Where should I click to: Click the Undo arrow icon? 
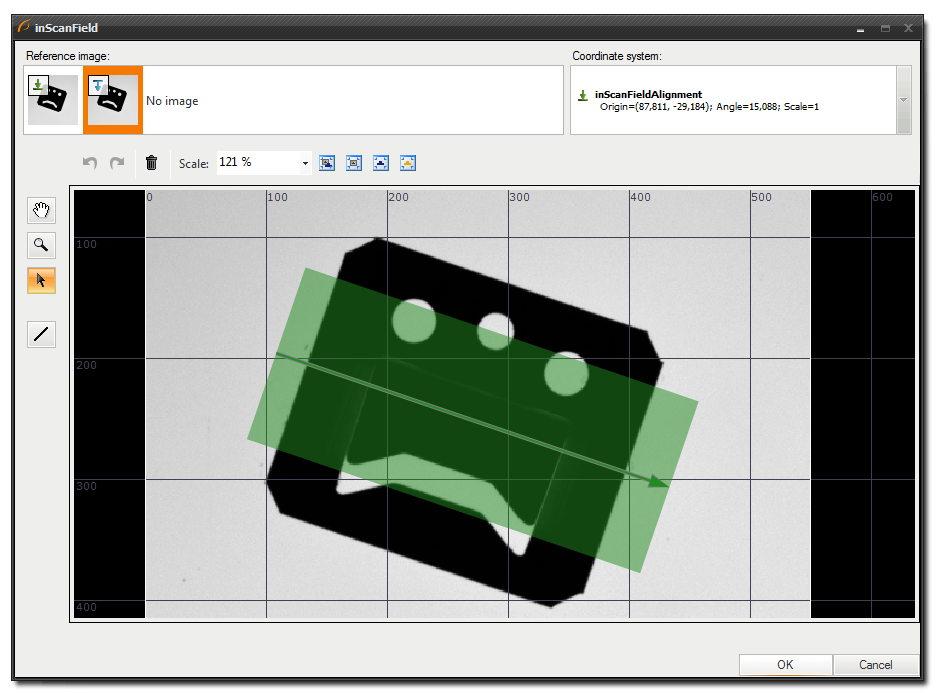click(90, 163)
